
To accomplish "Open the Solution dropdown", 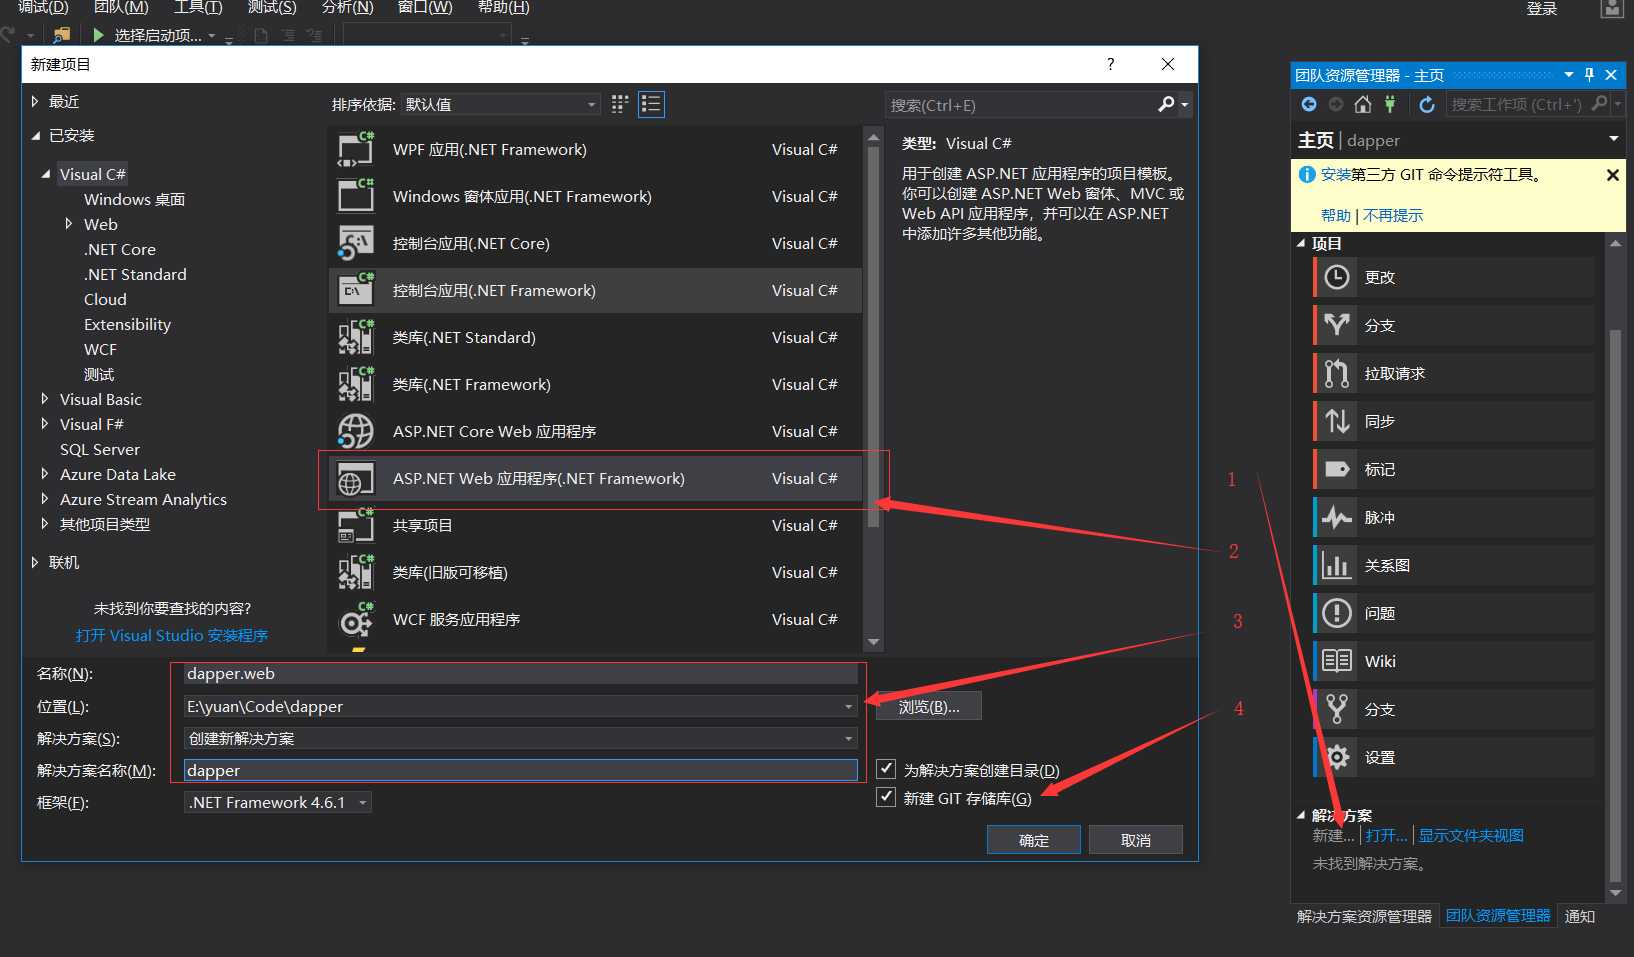I will pyautogui.click(x=848, y=738).
